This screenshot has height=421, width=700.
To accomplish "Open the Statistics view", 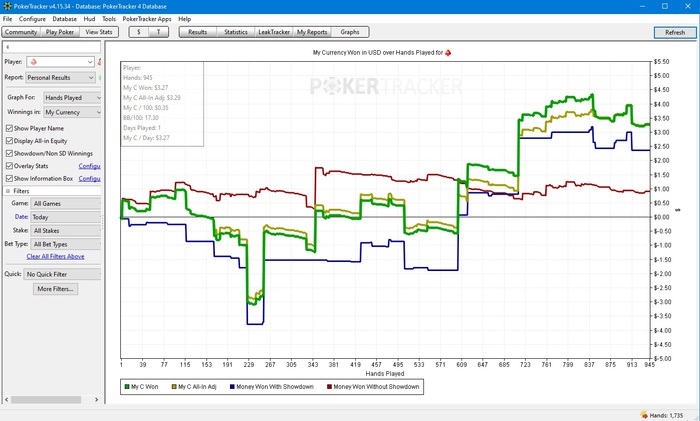I will (236, 32).
